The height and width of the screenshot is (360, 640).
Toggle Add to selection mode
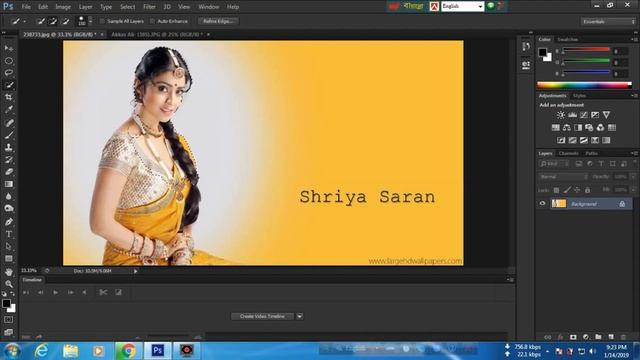[x=53, y=21]
